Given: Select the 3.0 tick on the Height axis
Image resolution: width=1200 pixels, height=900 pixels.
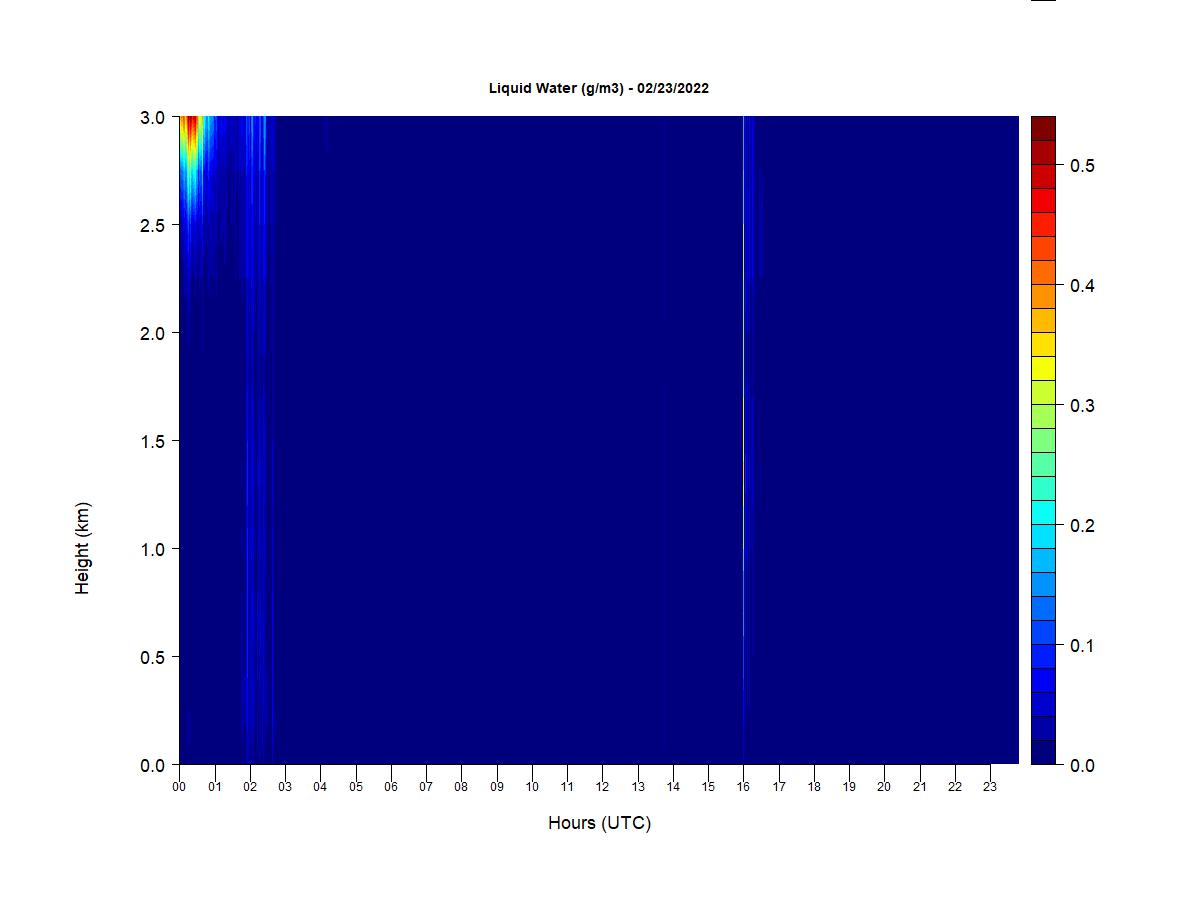Looking at the screenshot, I should (152, 117).
